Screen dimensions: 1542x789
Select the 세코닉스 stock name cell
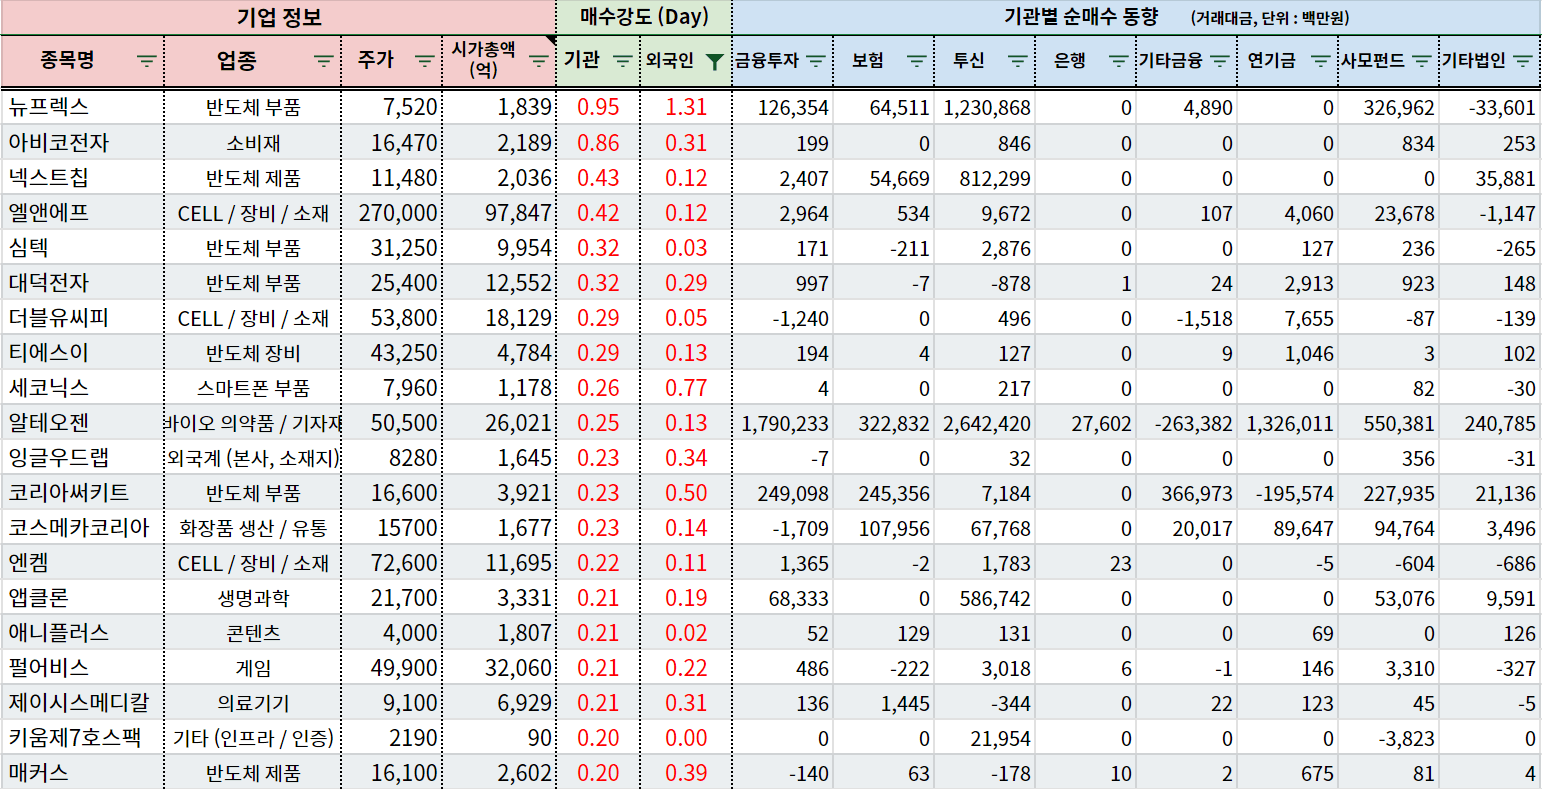click(x=82, y=387)
